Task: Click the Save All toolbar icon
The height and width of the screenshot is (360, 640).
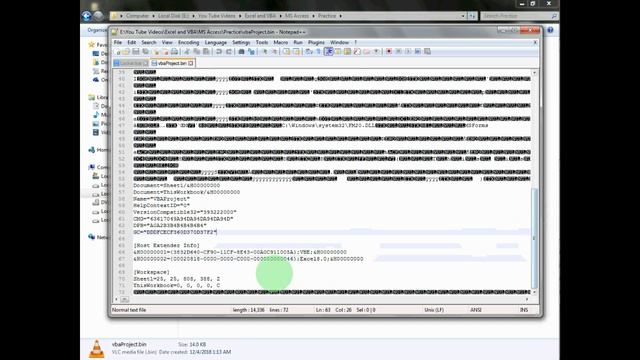Action: point(146,51)
